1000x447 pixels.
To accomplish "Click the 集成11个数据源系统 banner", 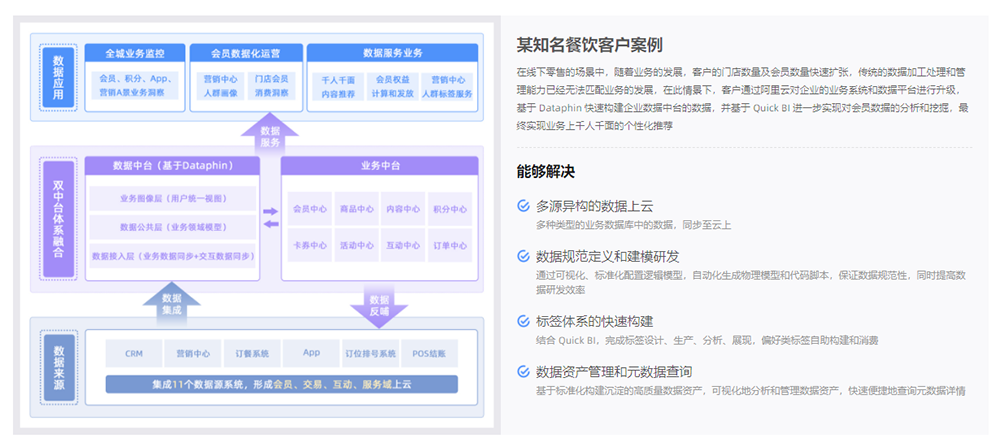I will [x=281, y=385].
